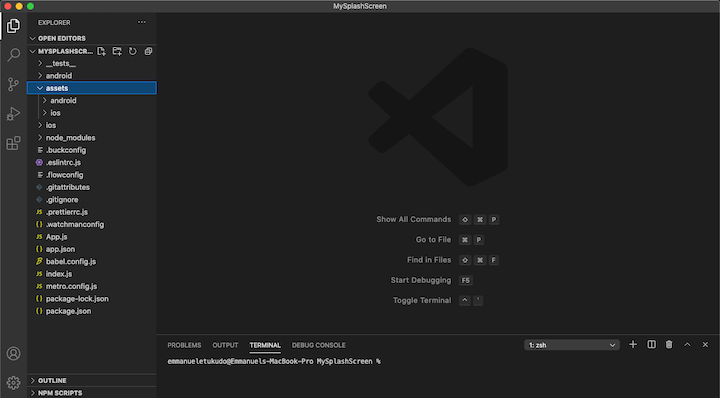Screen dimensions: 720x398
Task: Click the New File icon in explorer
Action: (101, 51)
